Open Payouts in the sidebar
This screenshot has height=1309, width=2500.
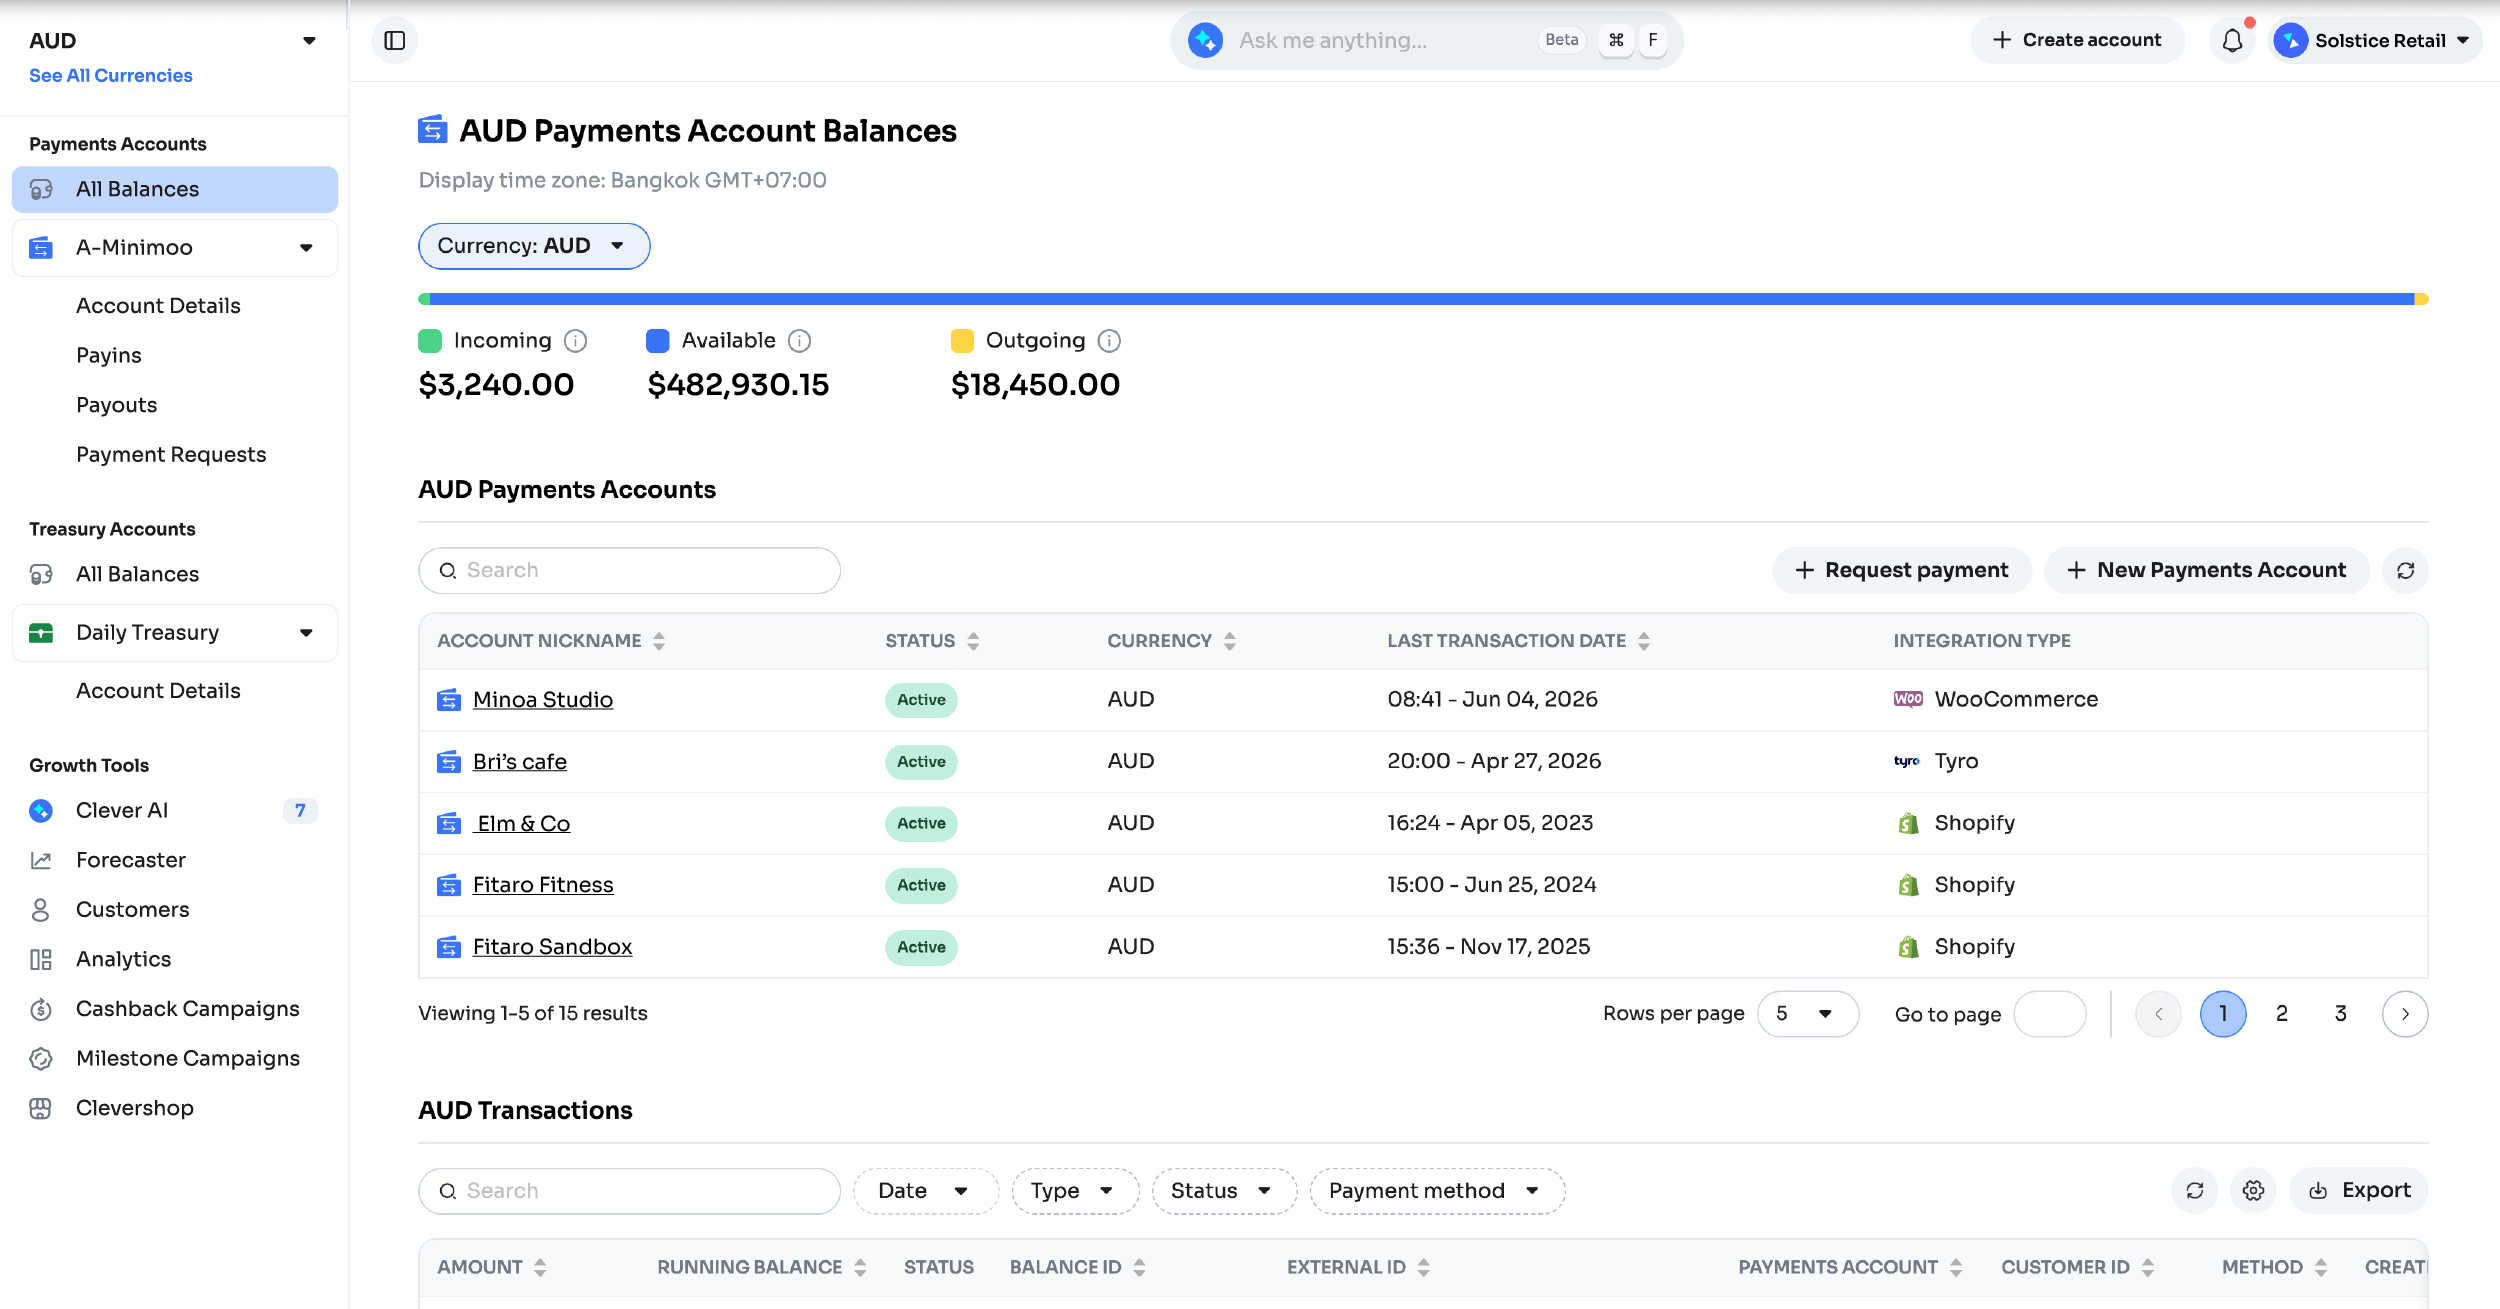click(117, 405)
